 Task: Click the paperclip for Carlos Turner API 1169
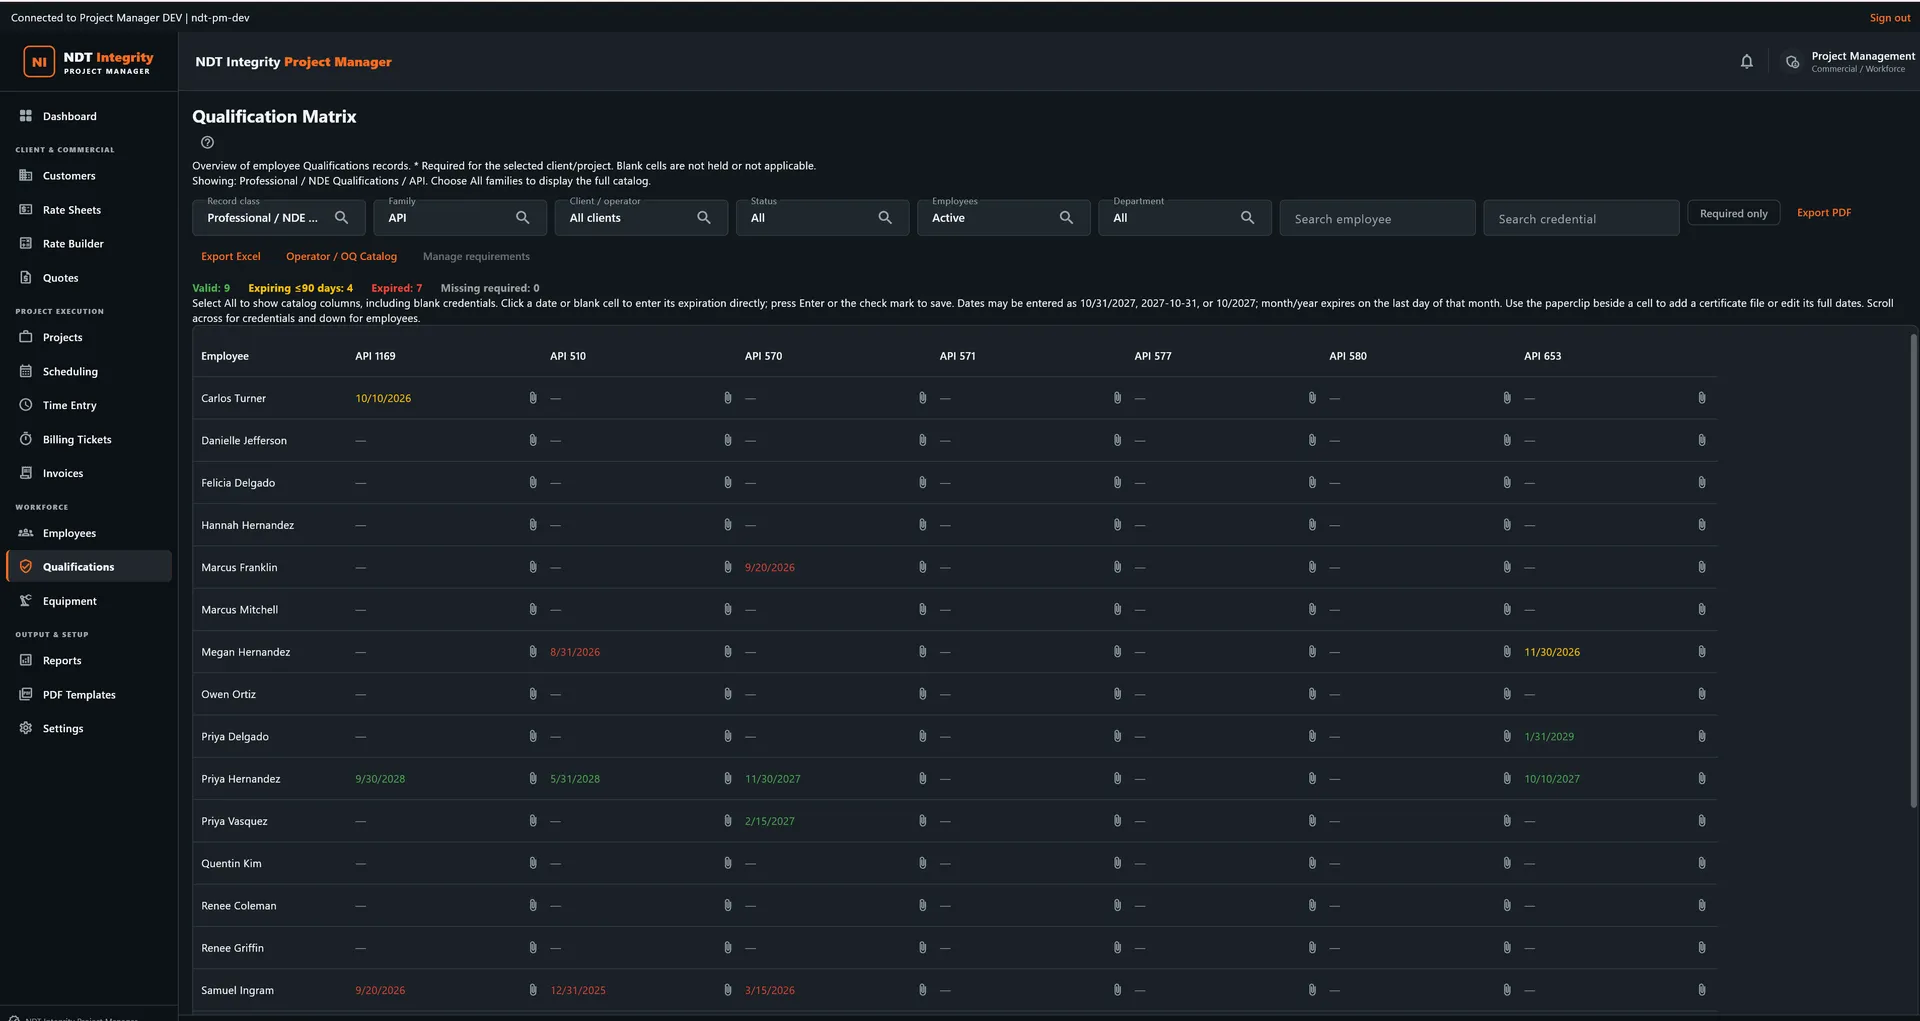pyautogui.click(x=532, y=398)
